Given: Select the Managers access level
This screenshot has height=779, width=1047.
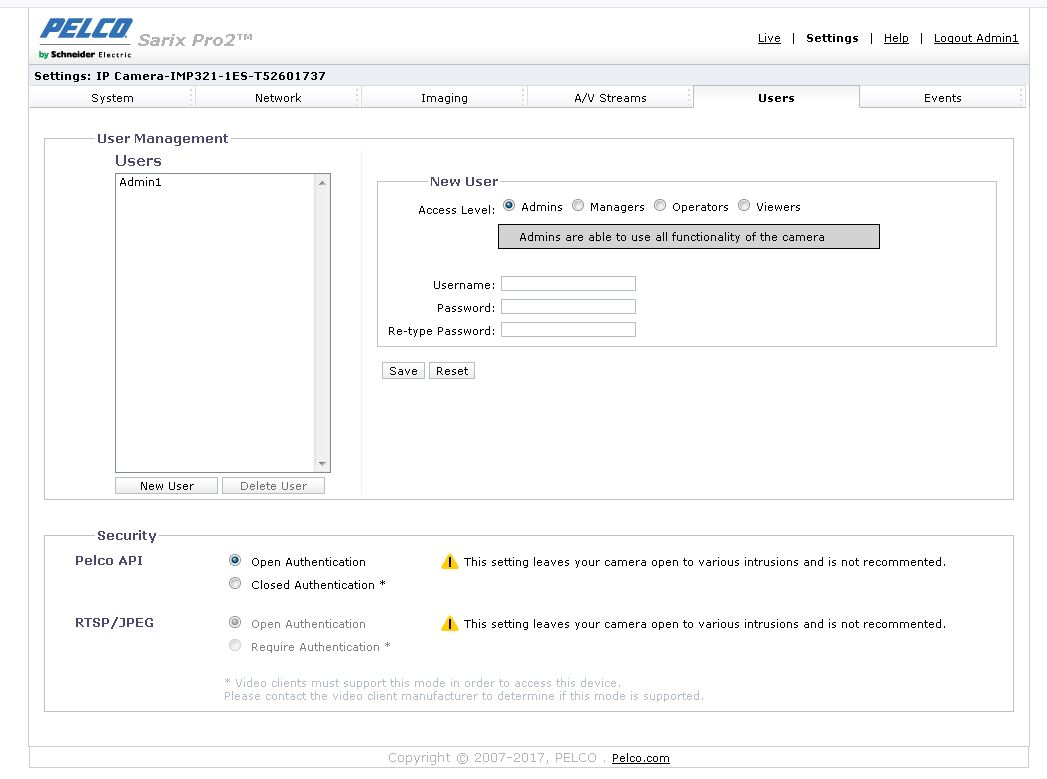Looking at the screenshot, I should (578, 205).
